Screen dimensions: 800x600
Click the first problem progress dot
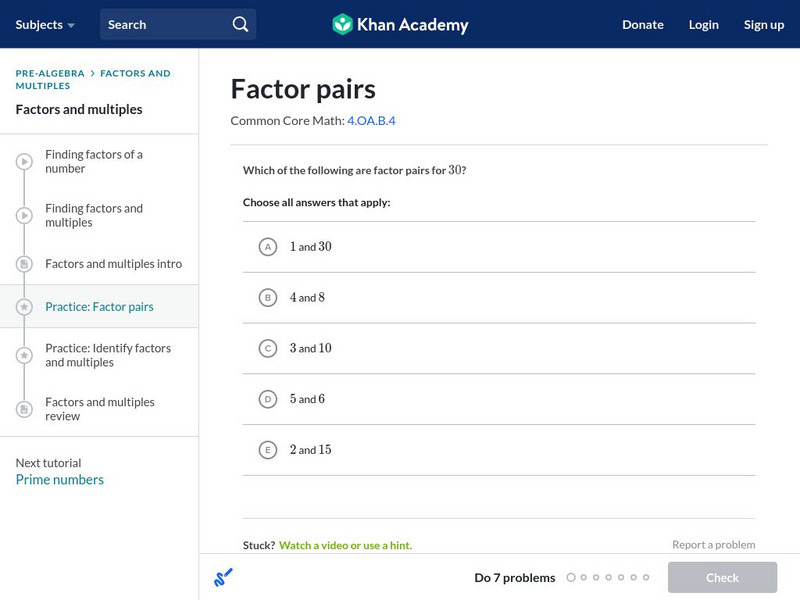coord(571,578)
